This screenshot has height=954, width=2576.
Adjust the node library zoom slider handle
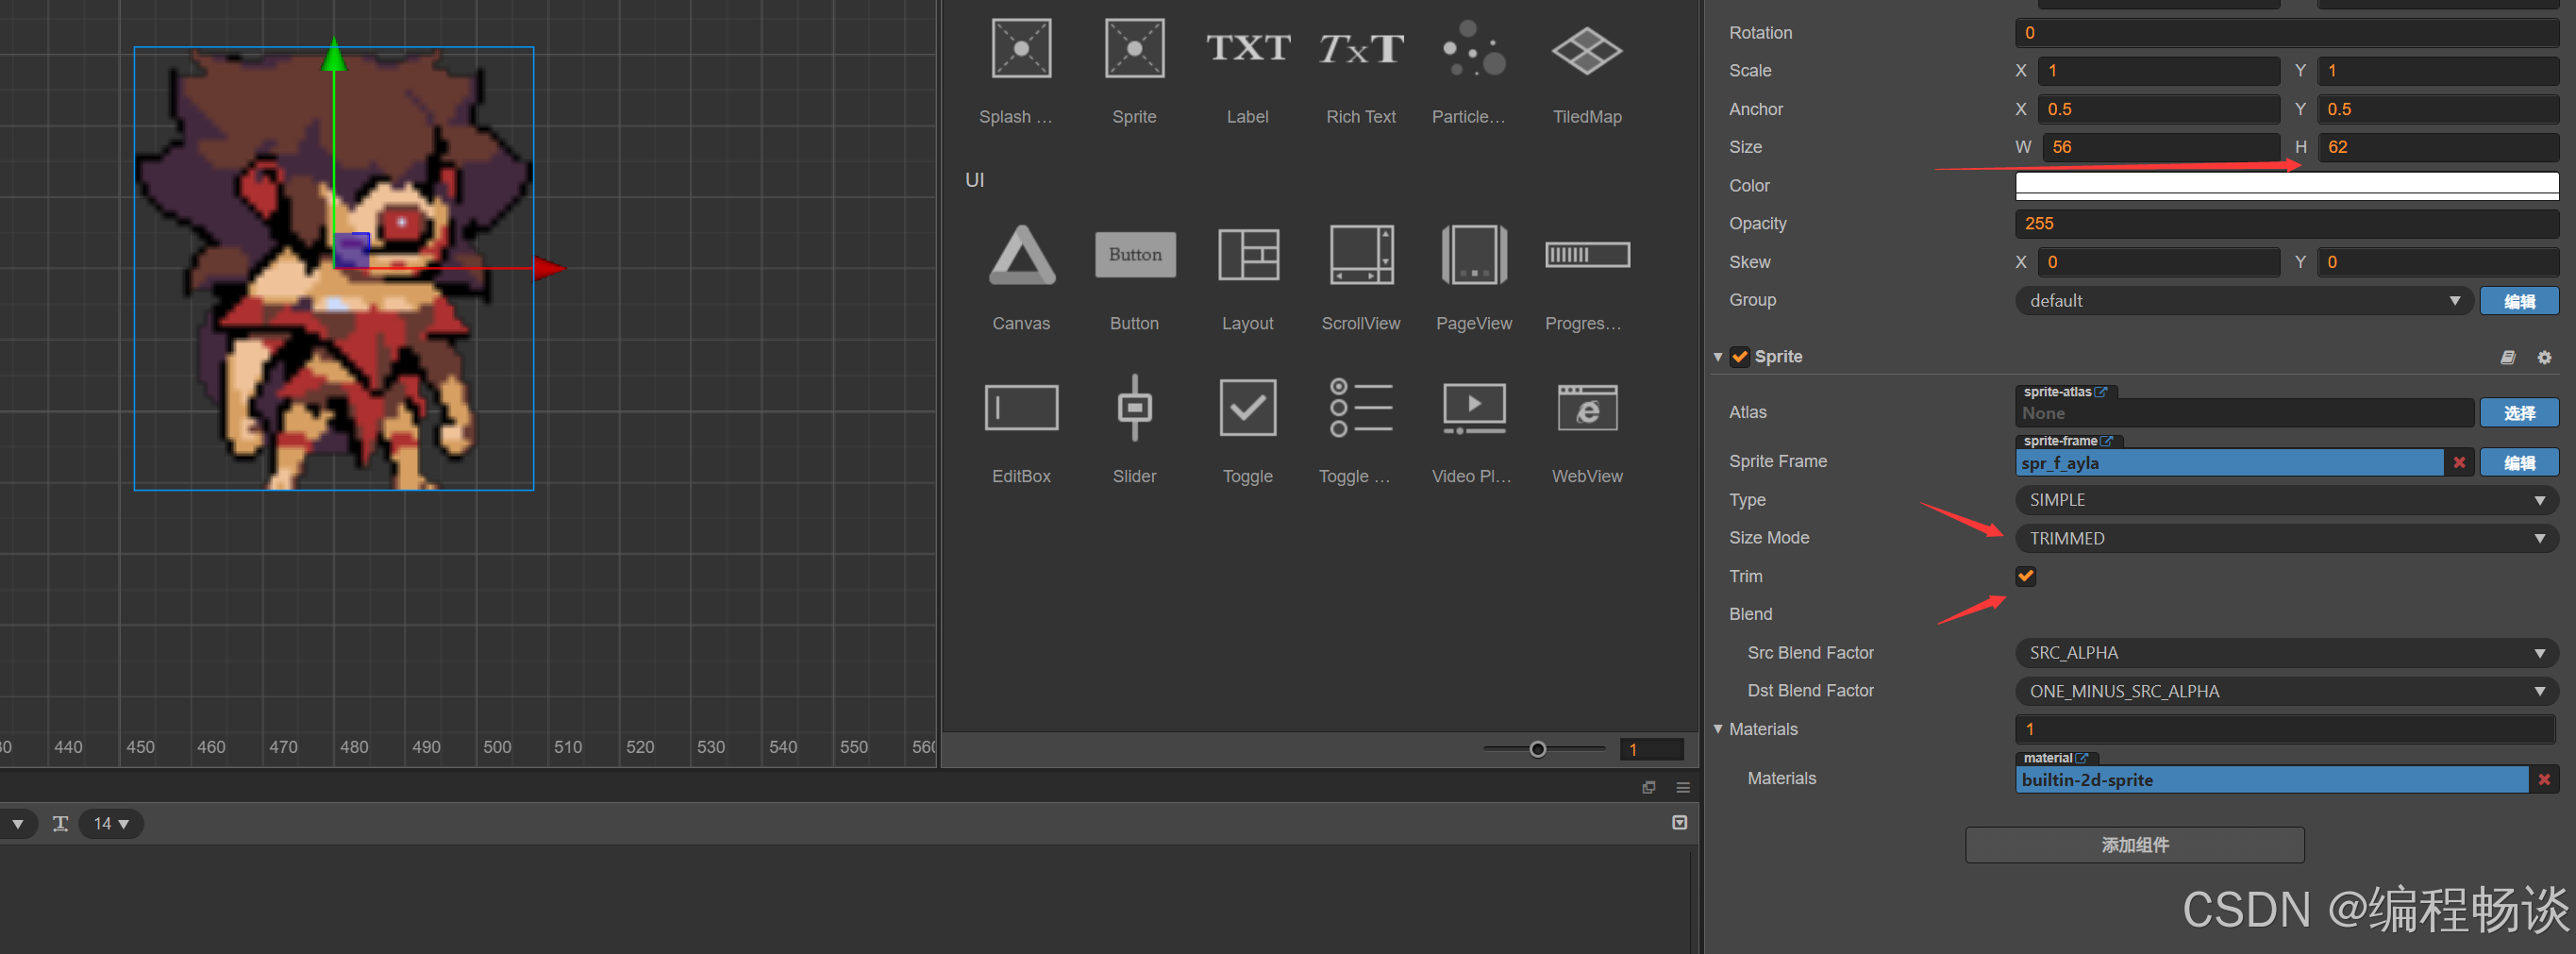pyautogui.click(x=1537, y=749)
